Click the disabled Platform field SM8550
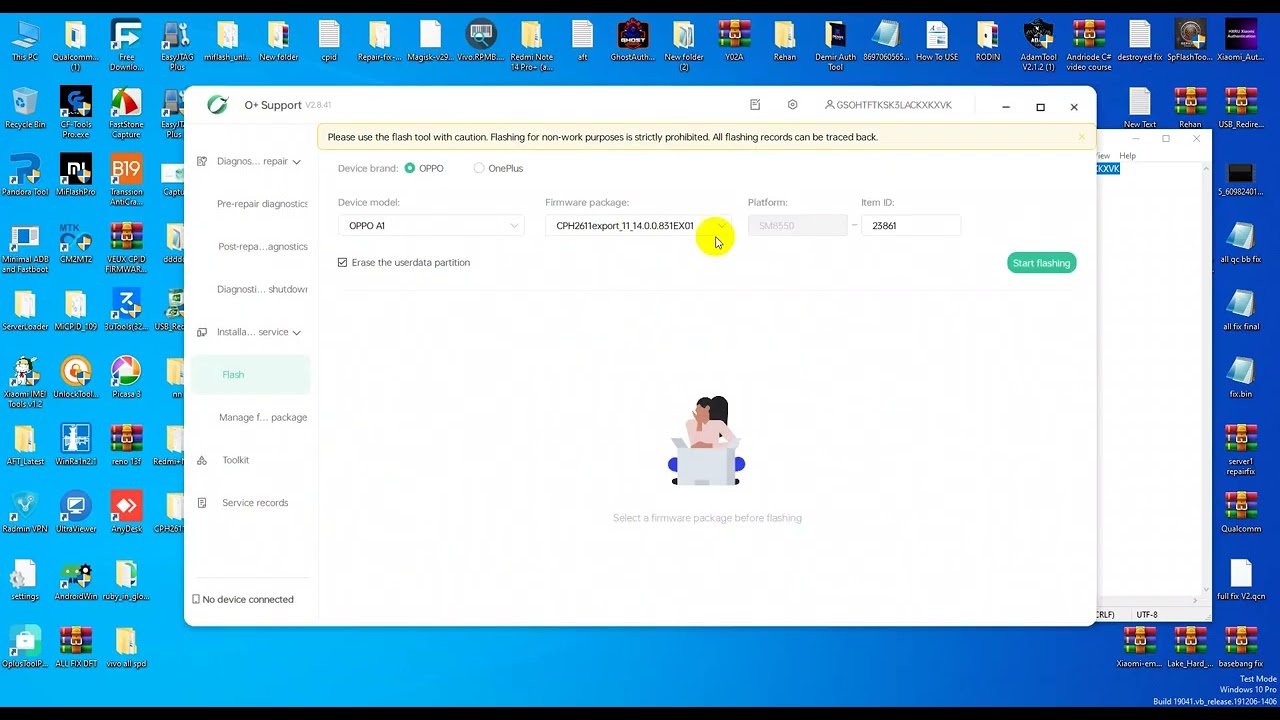The width and height of the screenshot is (1280, 720). (797, 226)
